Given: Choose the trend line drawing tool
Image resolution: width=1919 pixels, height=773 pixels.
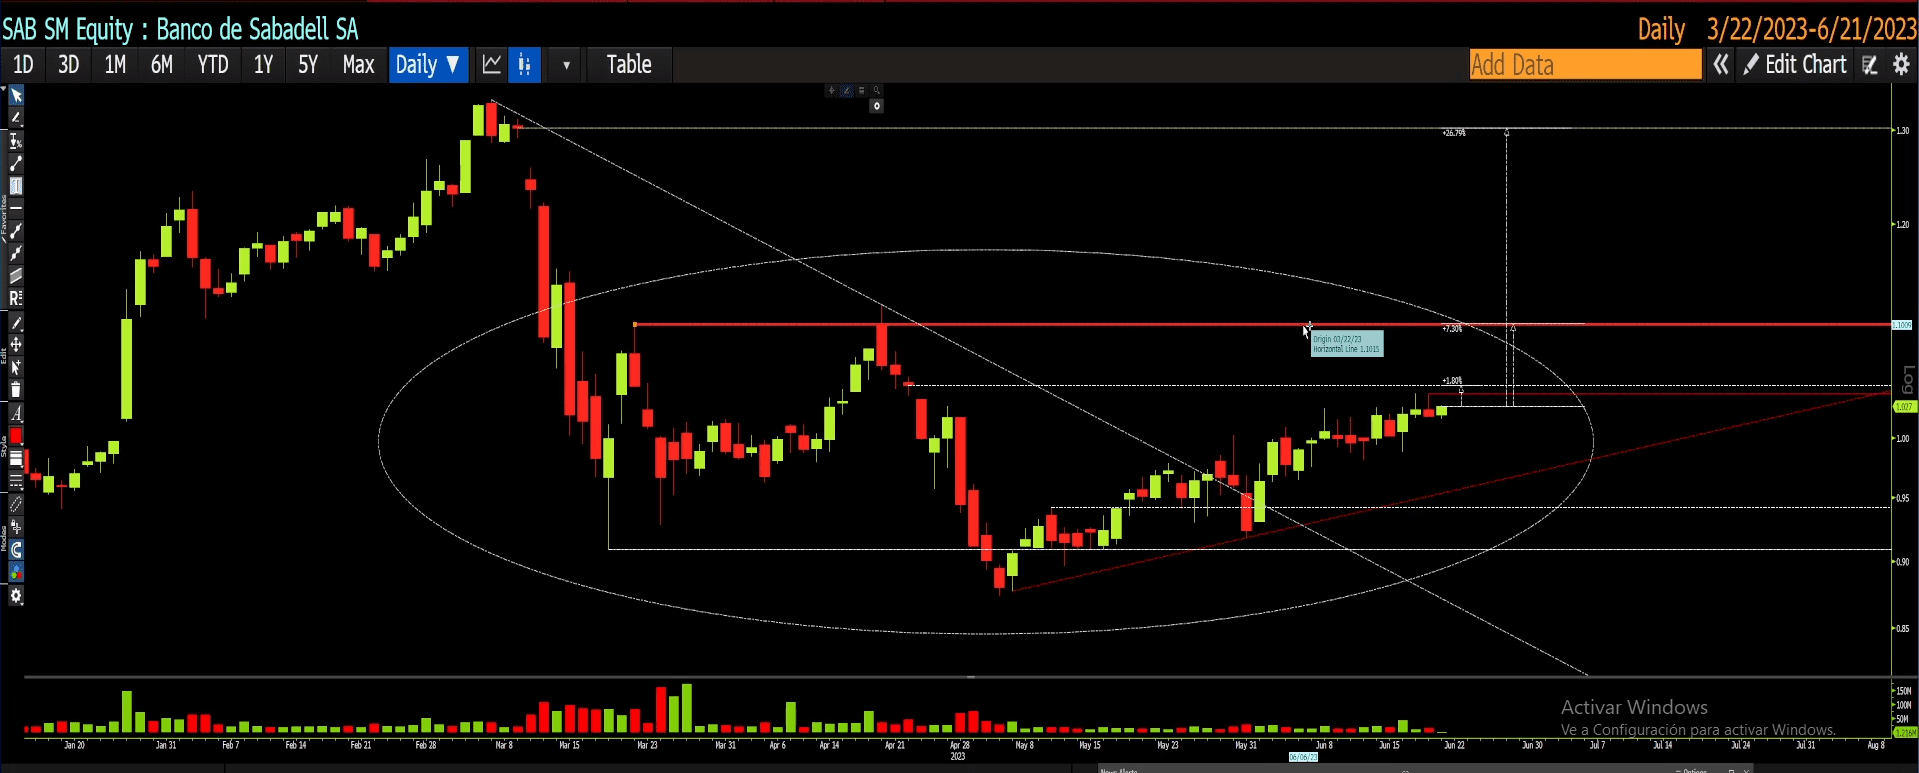Looking at the screenshot, I should (16, 163).
